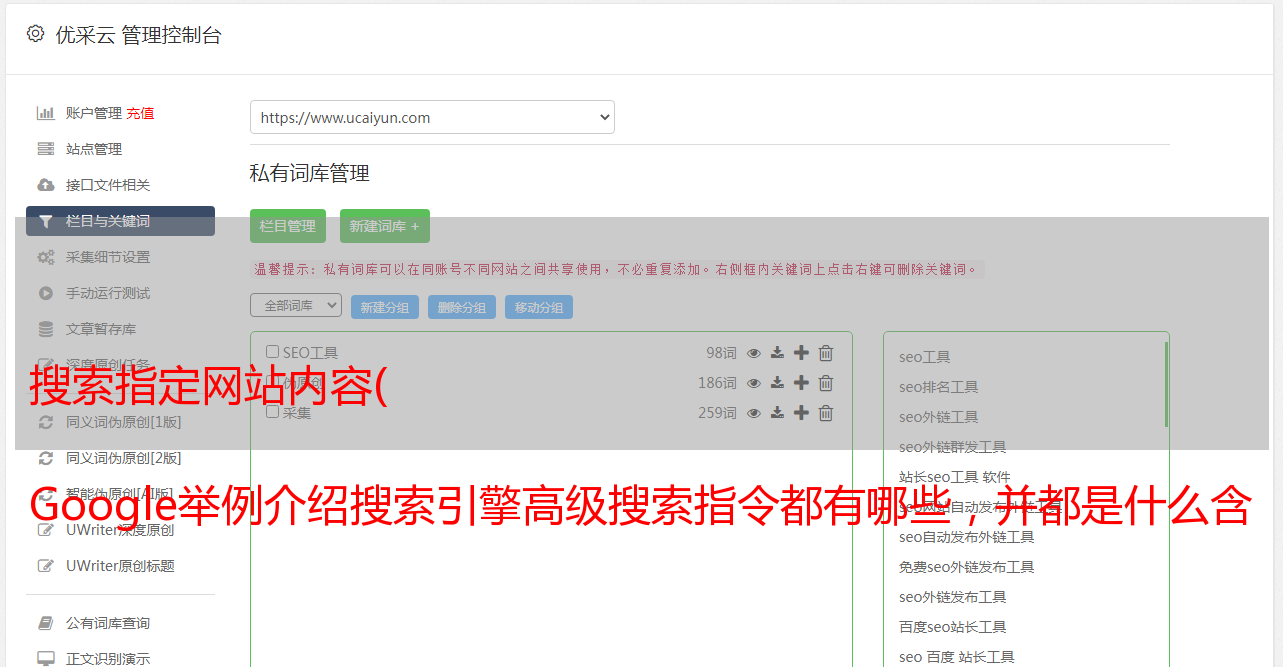Image resolution: width=1283 pixels, height=667 pixels.
Task: Add words to the 采集 library
Action: [801, 413]
